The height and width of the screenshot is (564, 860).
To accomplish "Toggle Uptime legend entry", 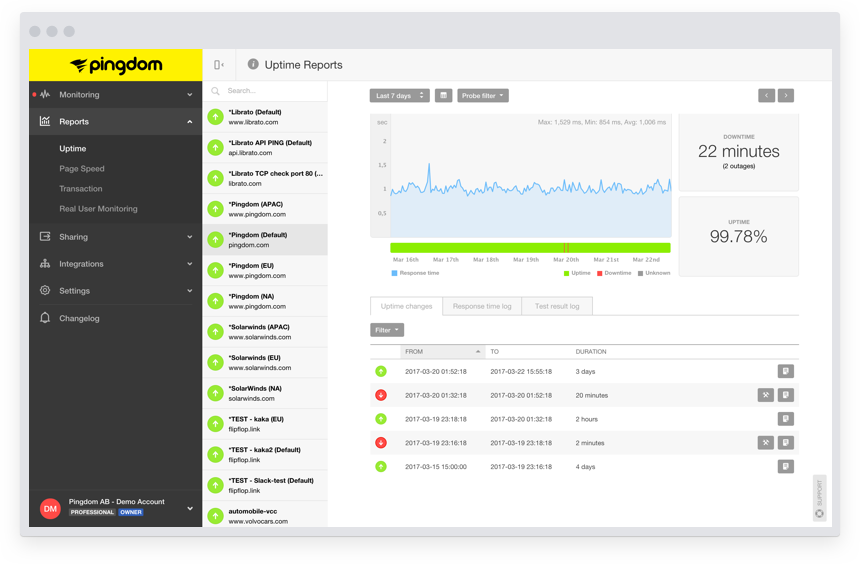I will click(x=577, y=273).
